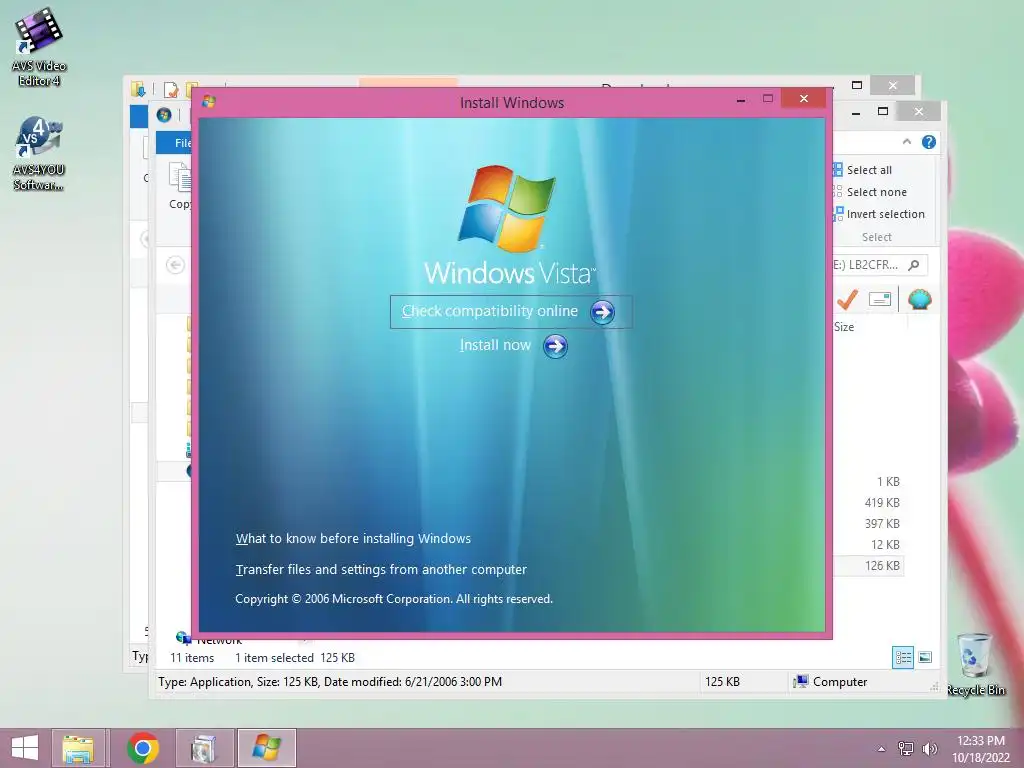Click the Windows orb icon in Explorer title bar
This screenshot has width=1024, height=768.
pos(164,116)
